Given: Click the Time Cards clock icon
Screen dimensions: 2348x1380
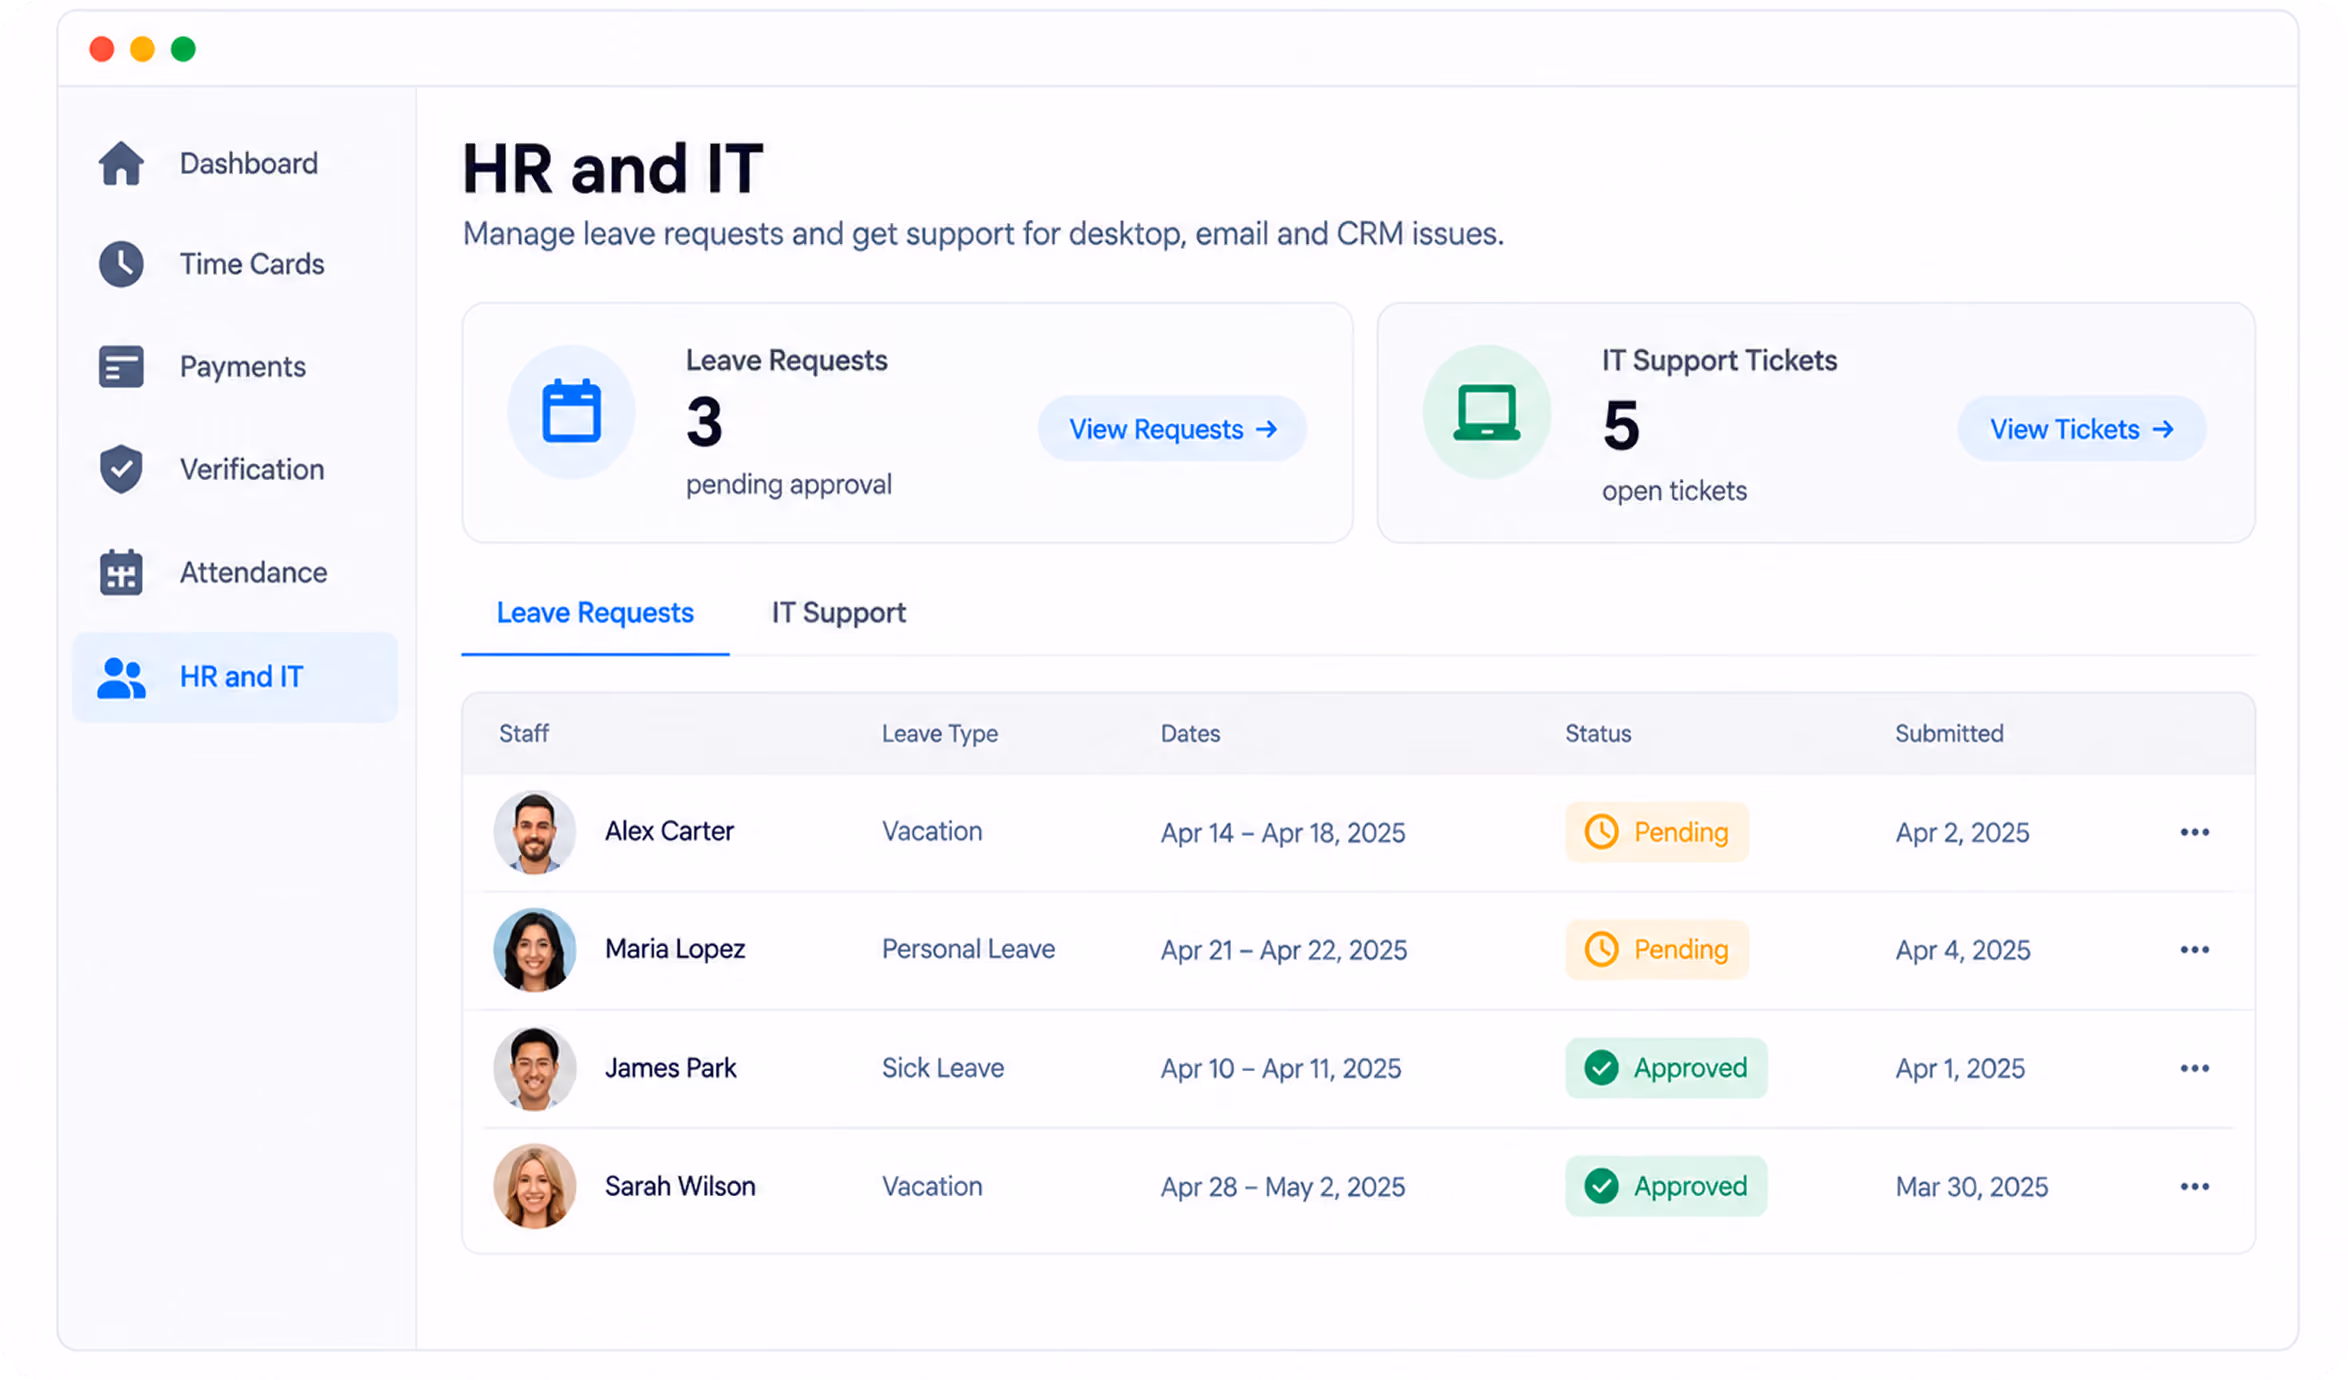Looking at the screenshot, I should tap(121, 264).
